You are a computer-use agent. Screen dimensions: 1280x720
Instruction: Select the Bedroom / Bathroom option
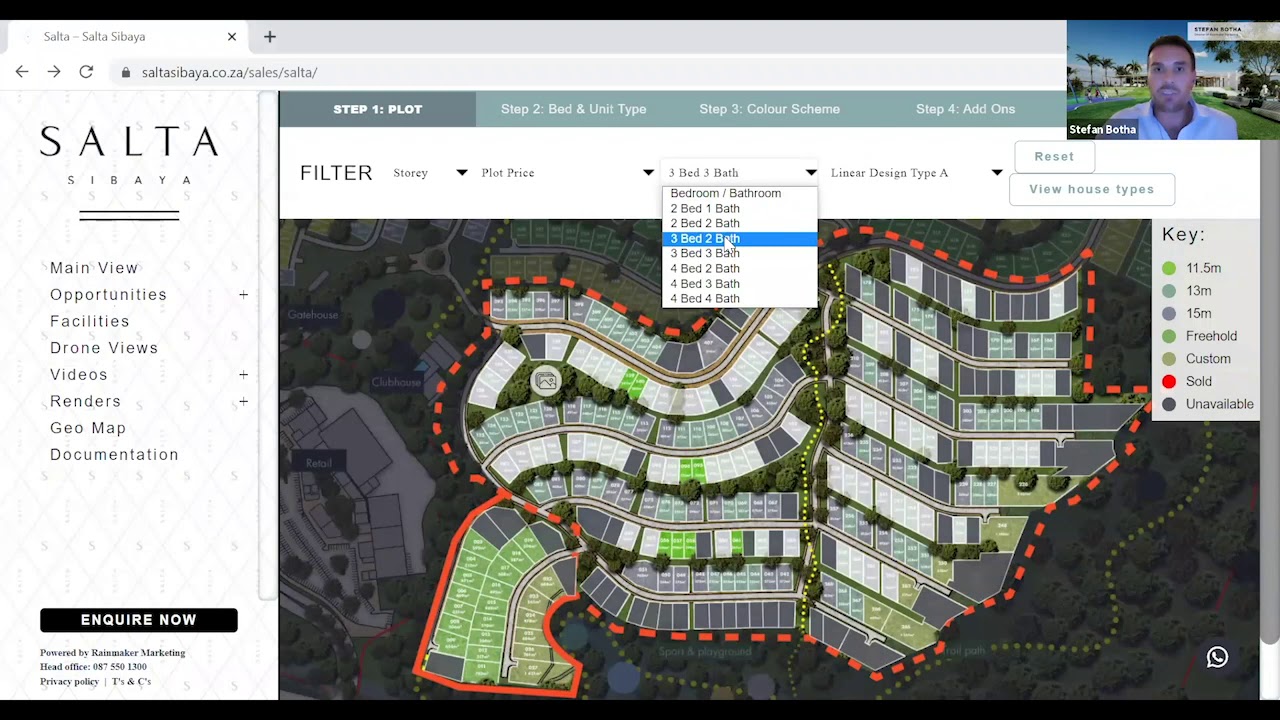739,193
